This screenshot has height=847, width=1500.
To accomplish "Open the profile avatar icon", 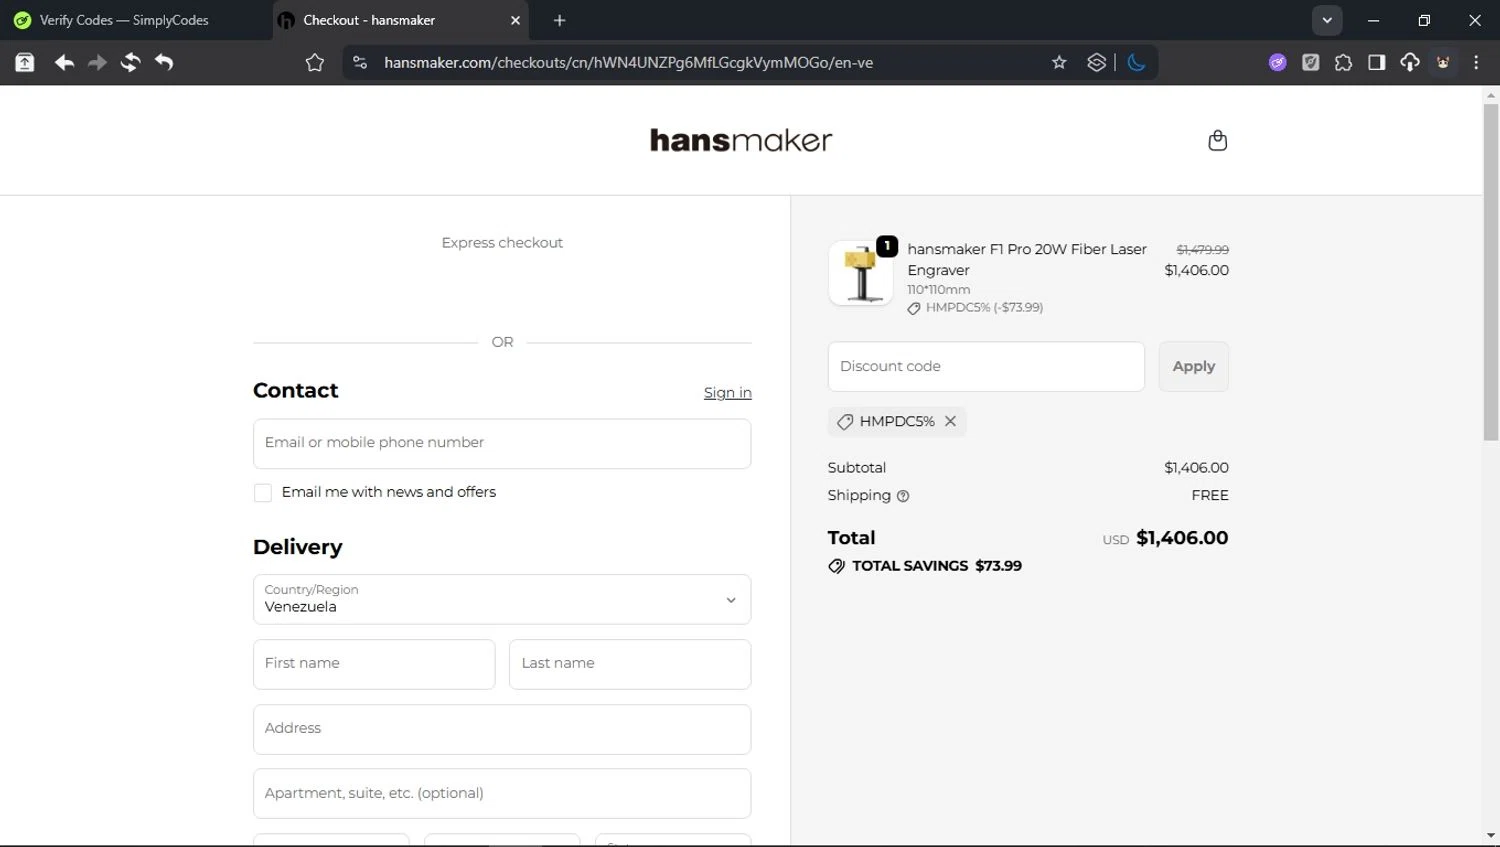I will (x=1443, y=62).
